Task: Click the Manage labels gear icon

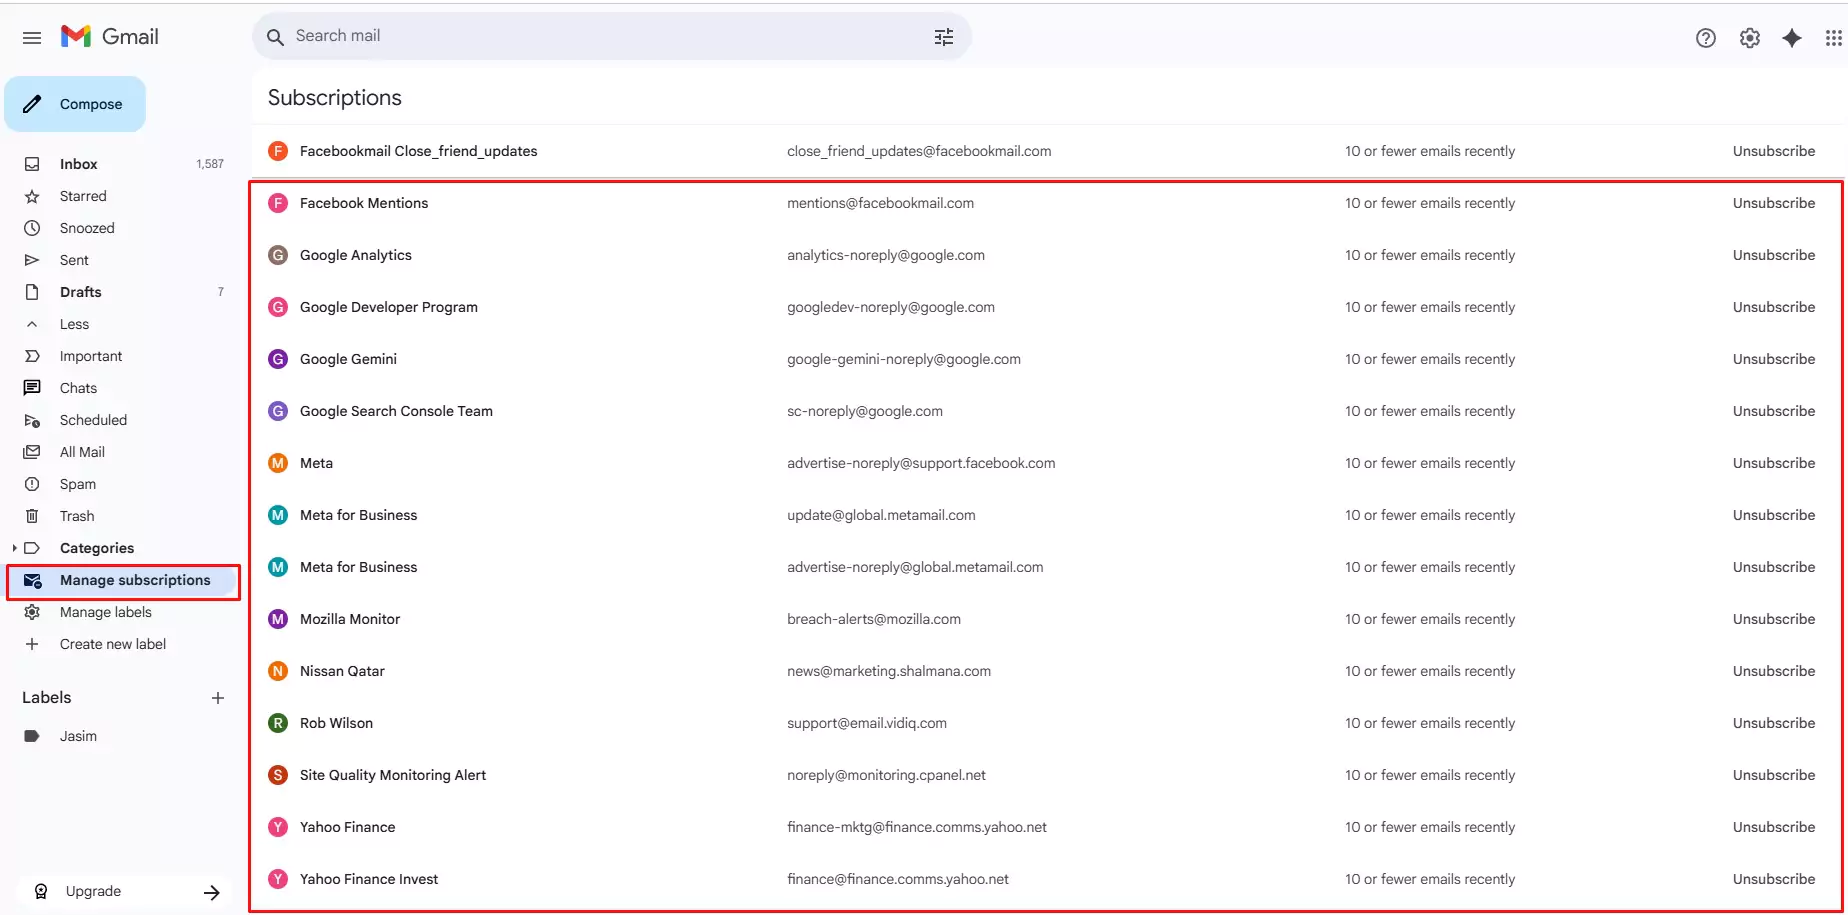Action: point(32,612)
